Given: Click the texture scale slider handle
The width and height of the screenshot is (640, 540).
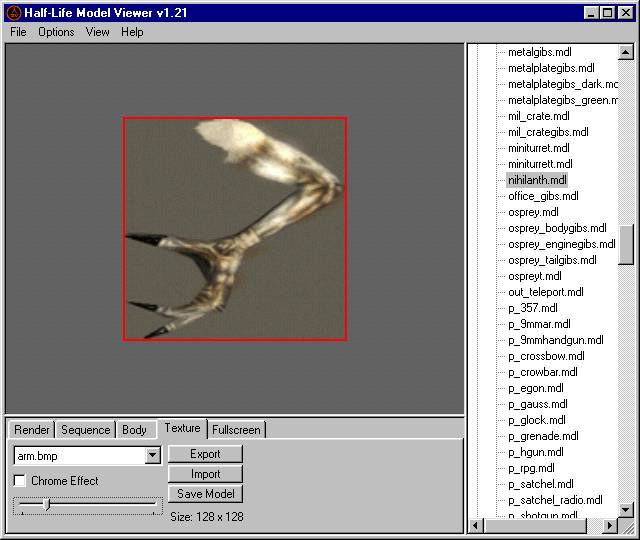Looking at the screenshot, I should 47,504.
